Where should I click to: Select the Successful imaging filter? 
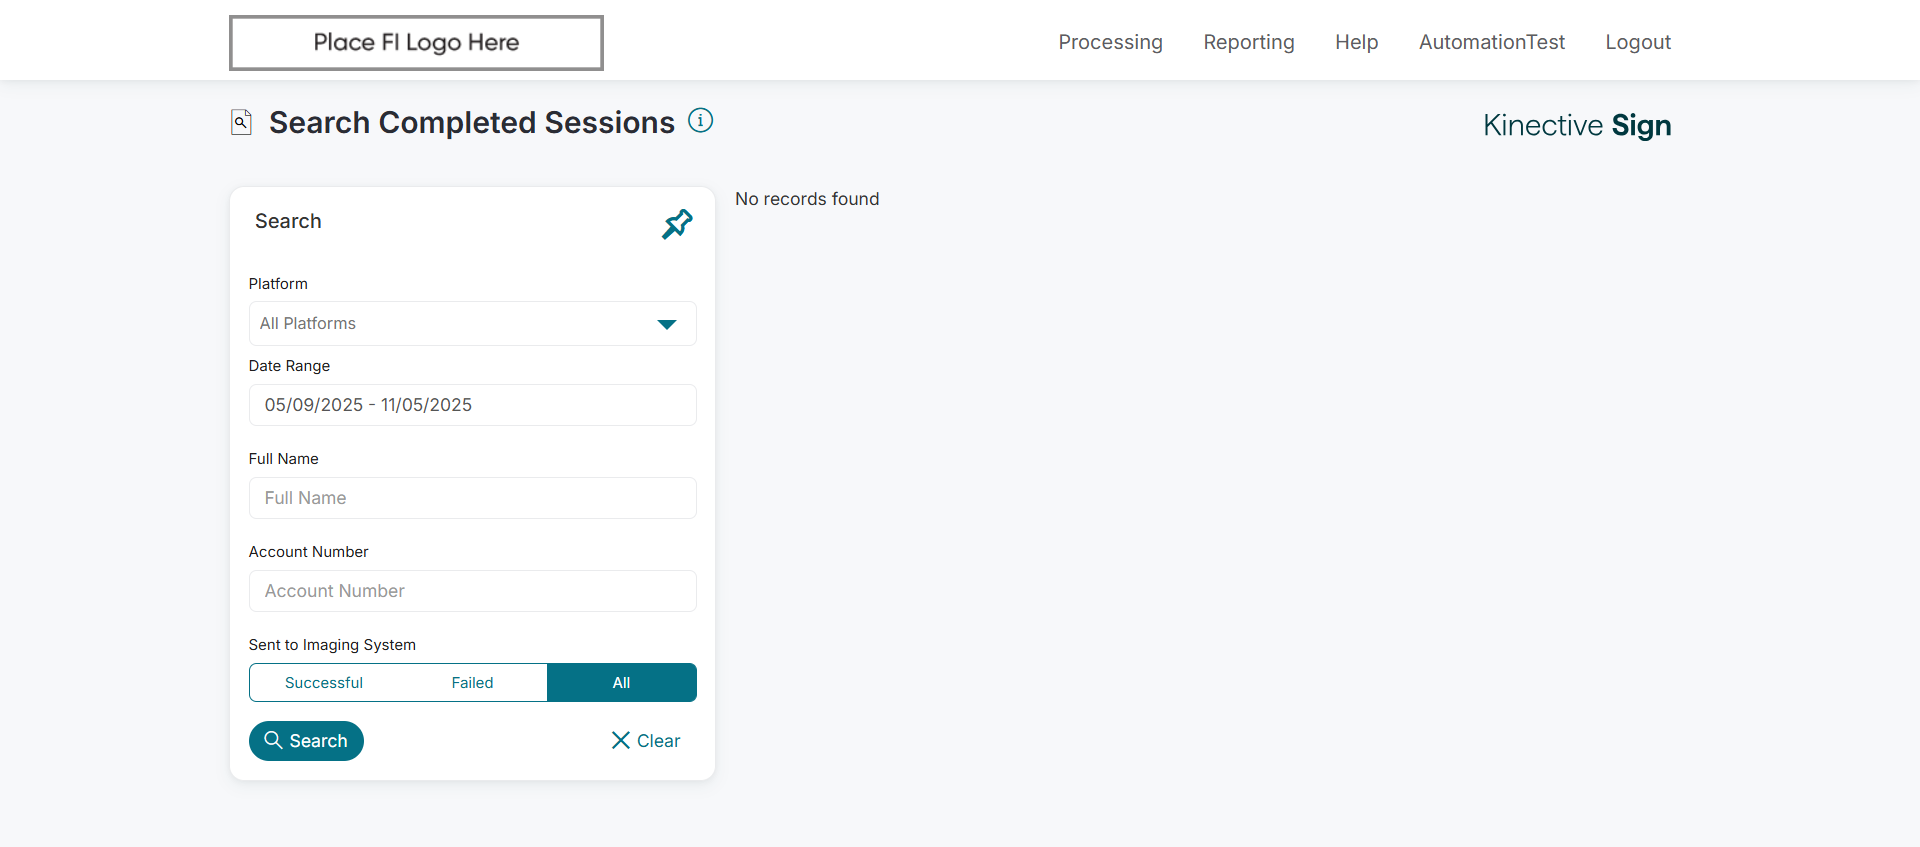click(323, 683)
